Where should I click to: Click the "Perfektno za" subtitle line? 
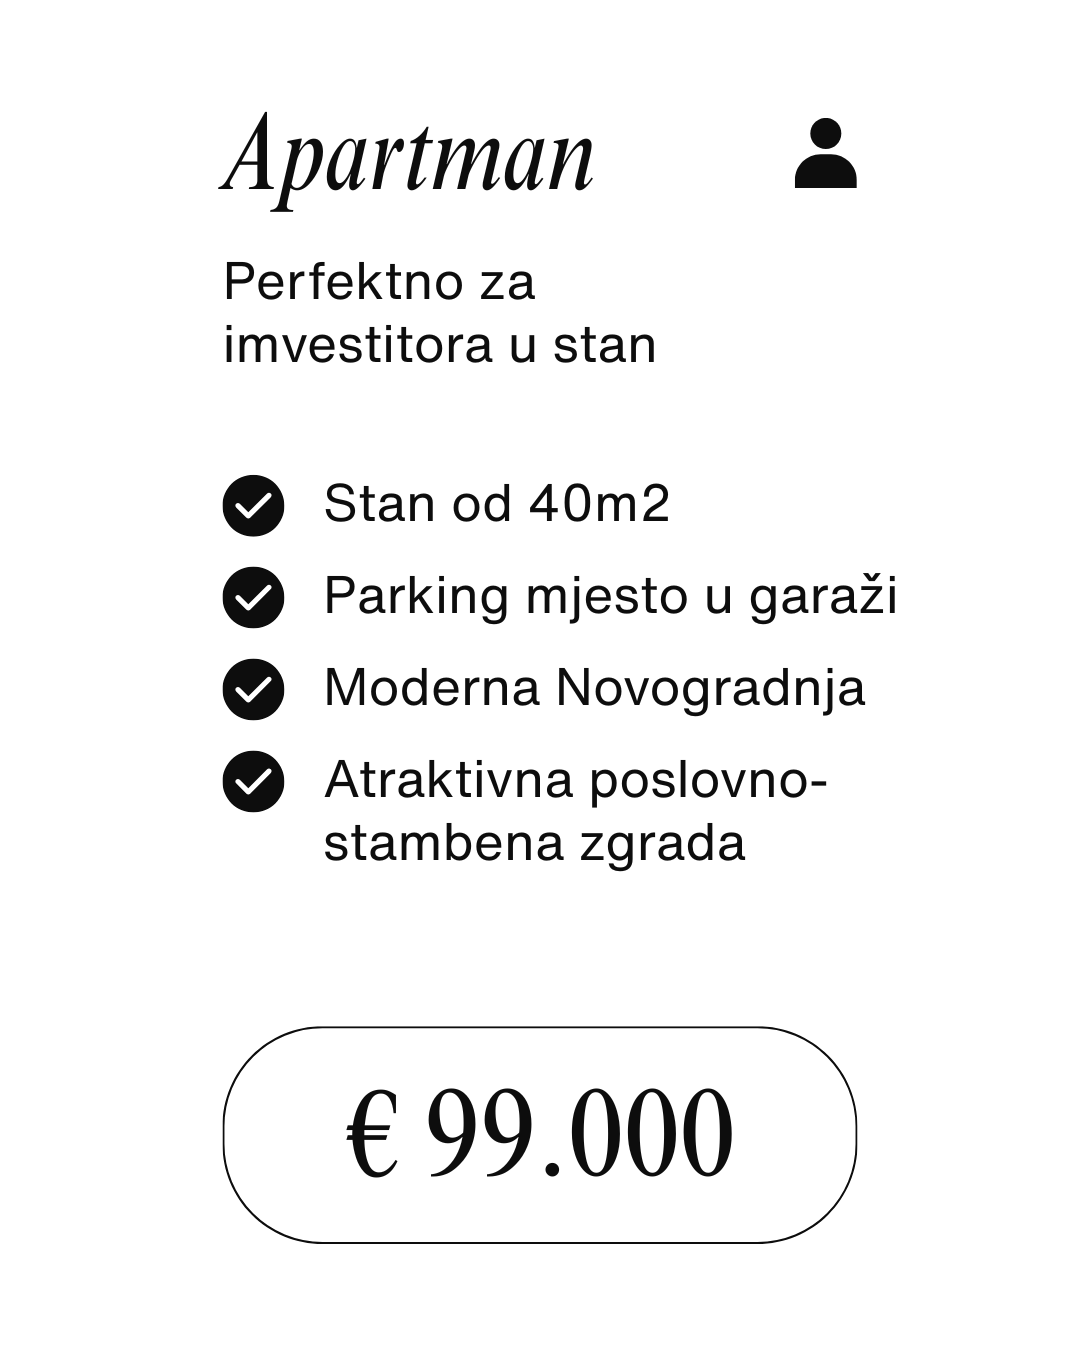coord(379,282)
